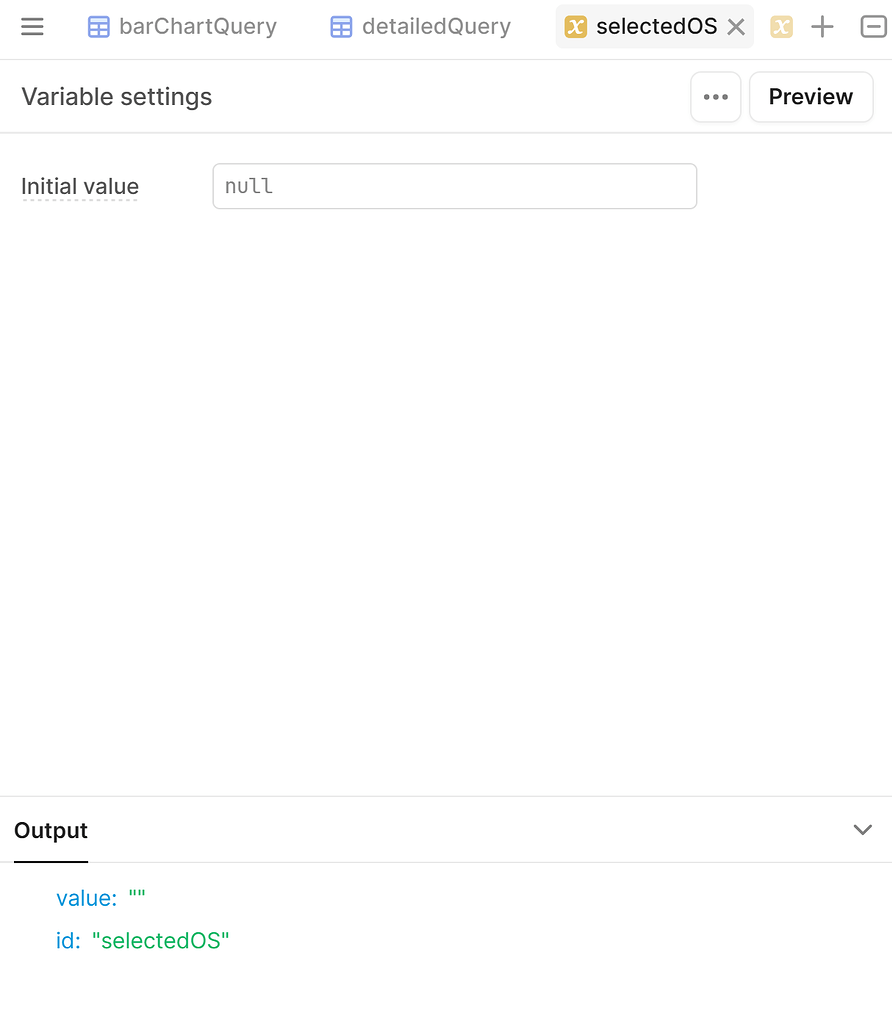Click the table icon on detailedQuery tab

point(340,26)
